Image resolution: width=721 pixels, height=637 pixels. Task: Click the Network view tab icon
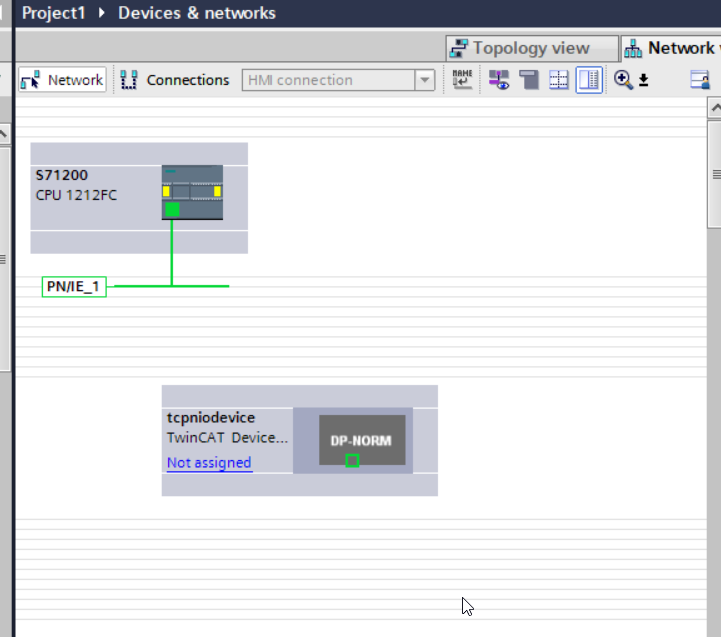(633, 48)
